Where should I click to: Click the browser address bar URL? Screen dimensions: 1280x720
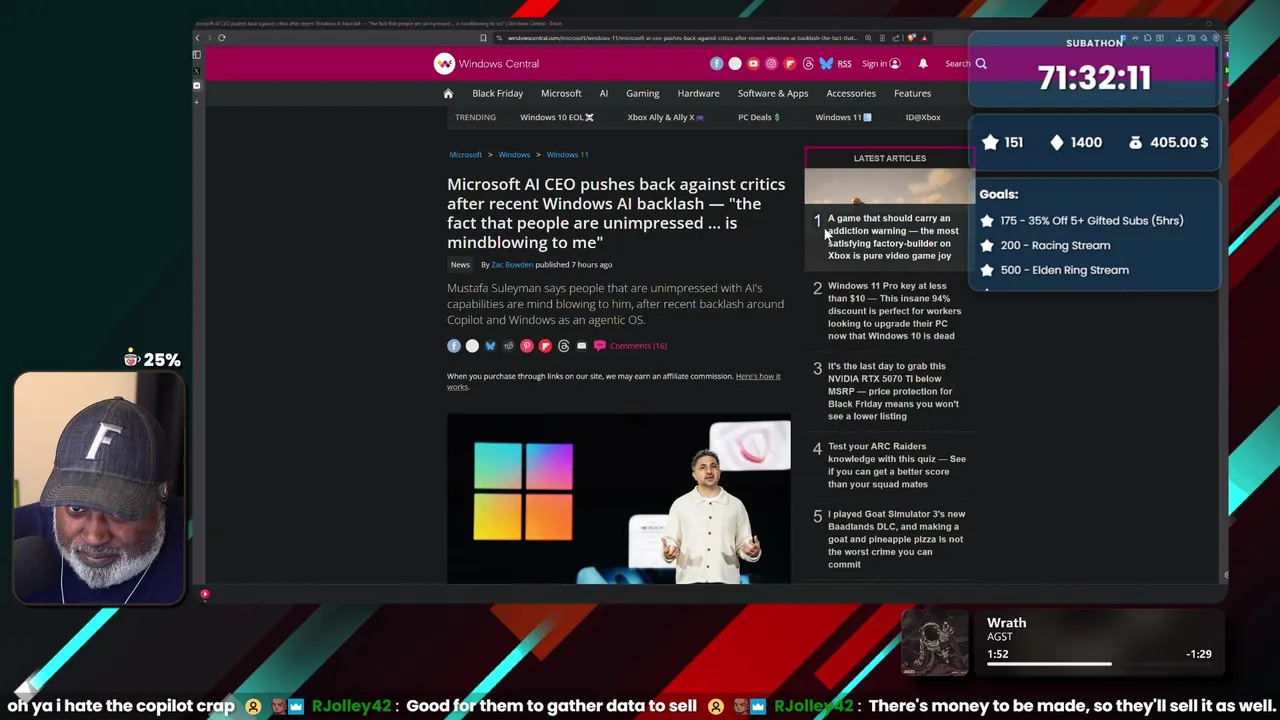point(682,38)
